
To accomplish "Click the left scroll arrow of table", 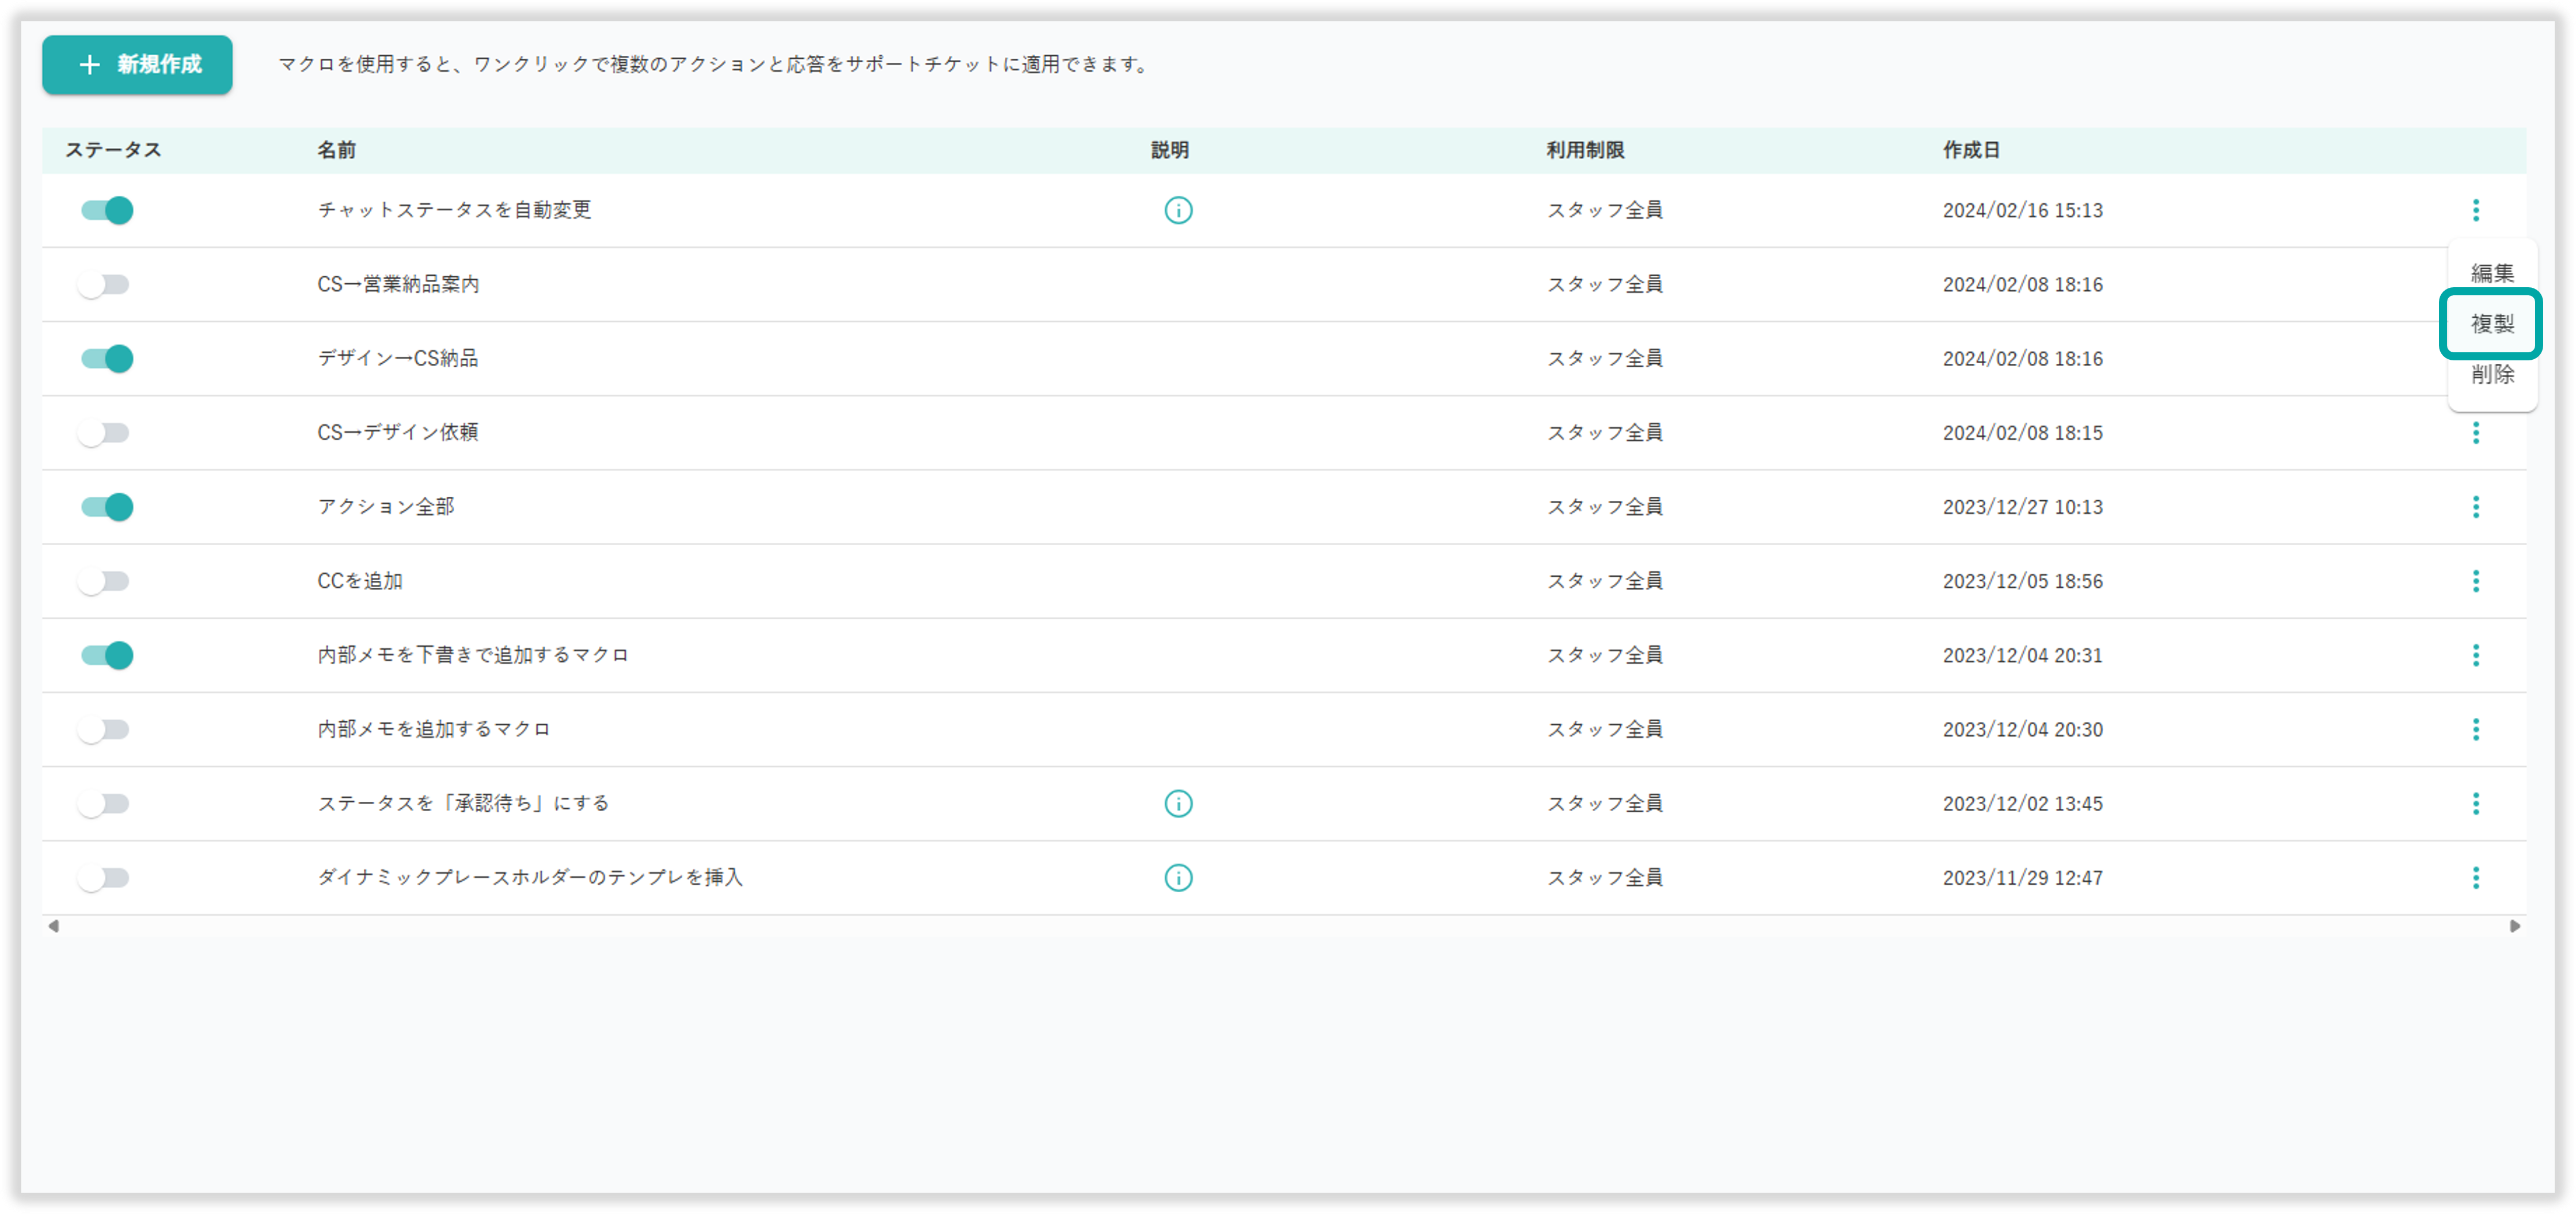I will click(x=54, y=926).
